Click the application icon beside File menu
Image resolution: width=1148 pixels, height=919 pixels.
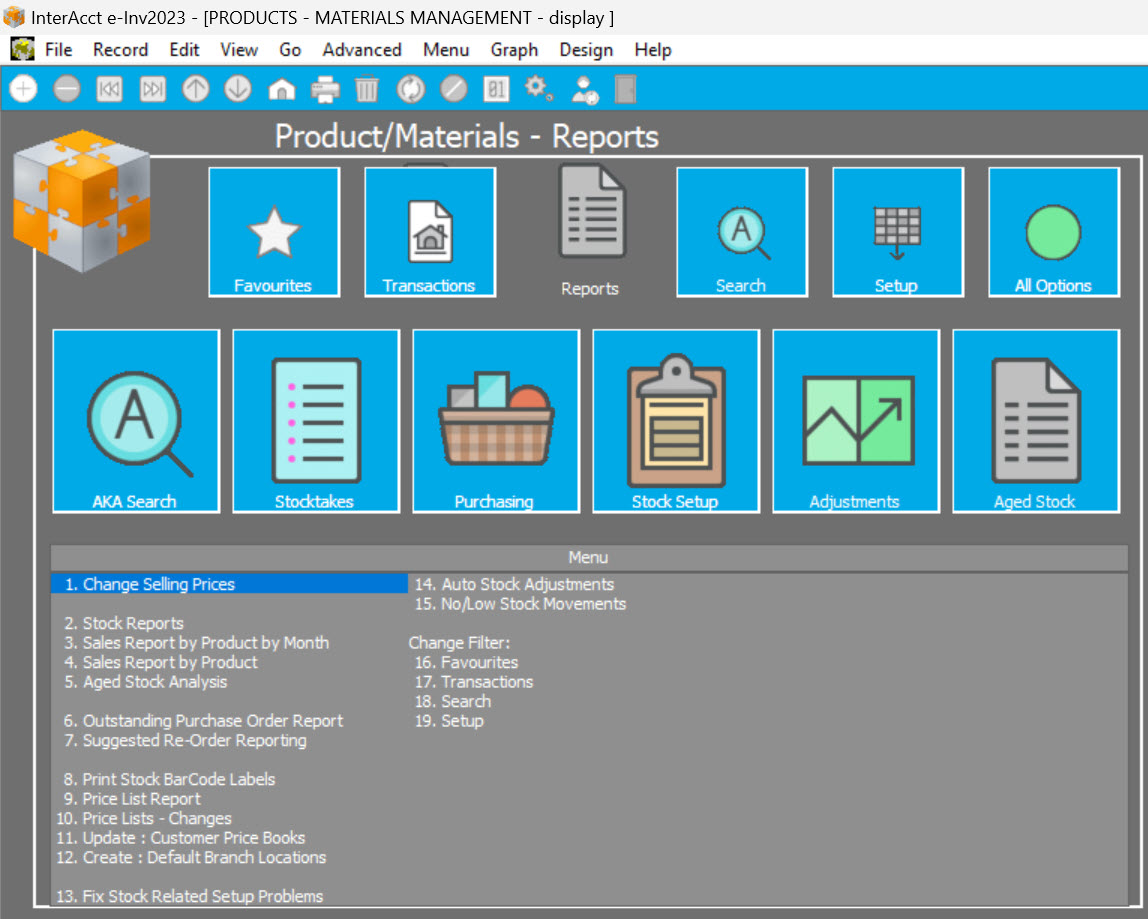coord(22,50)
